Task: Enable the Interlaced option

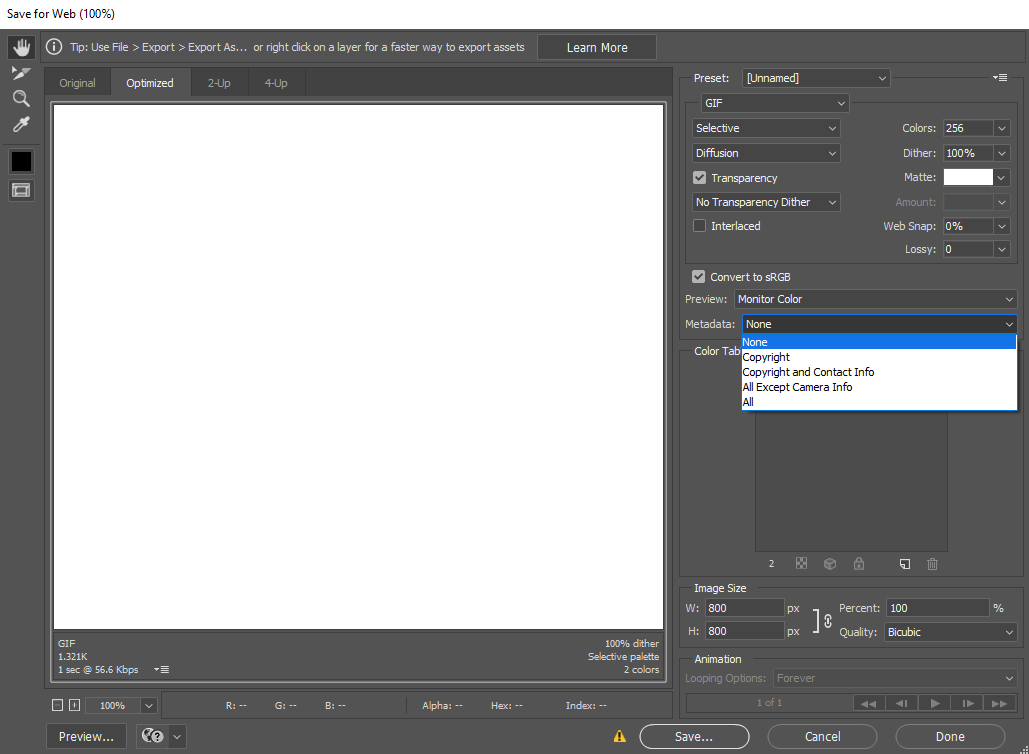Action: (698, 226)
